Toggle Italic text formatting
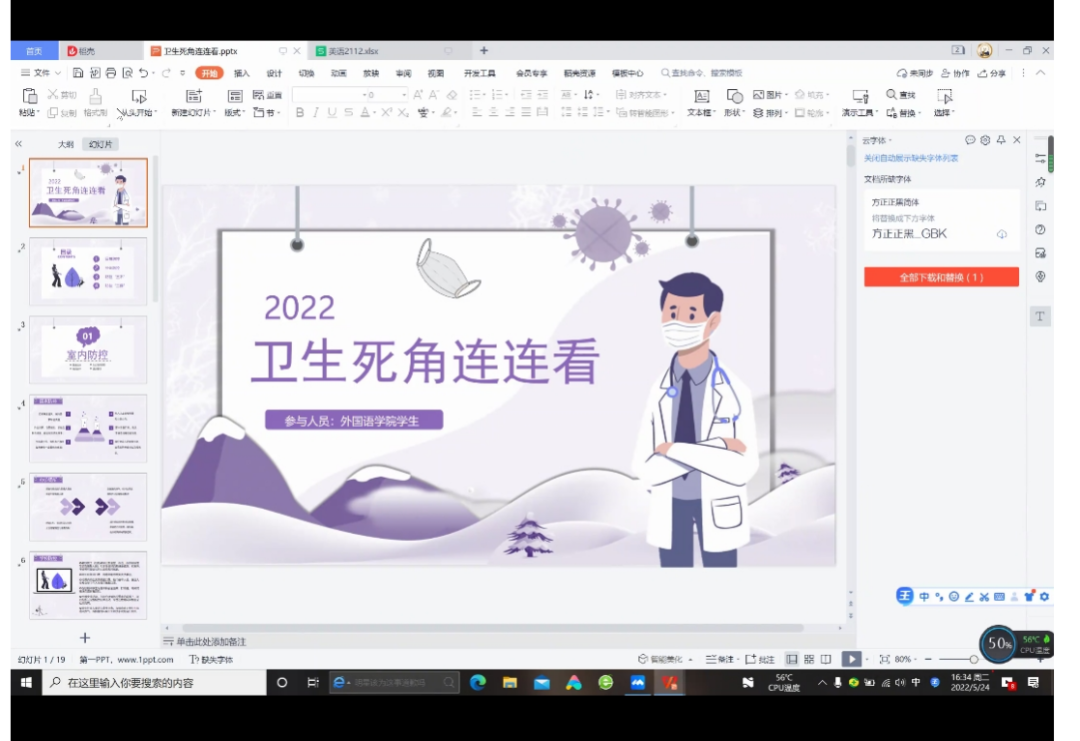Viewport: 1080px width, 741px height. [316, 113]
